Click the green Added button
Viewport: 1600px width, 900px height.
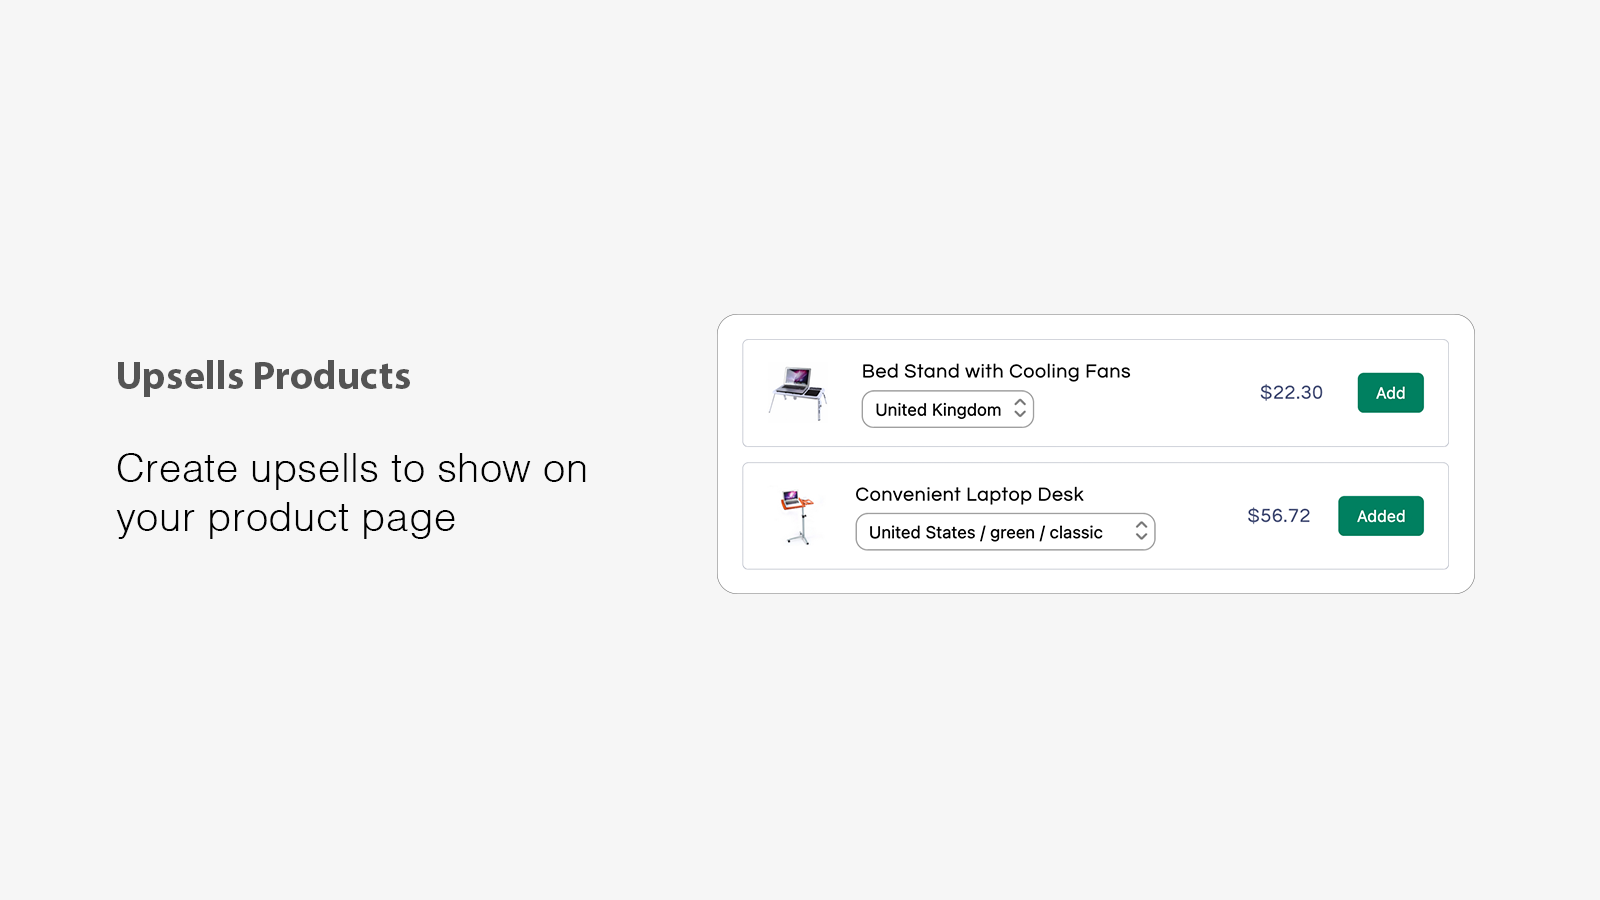[1380, 516]
